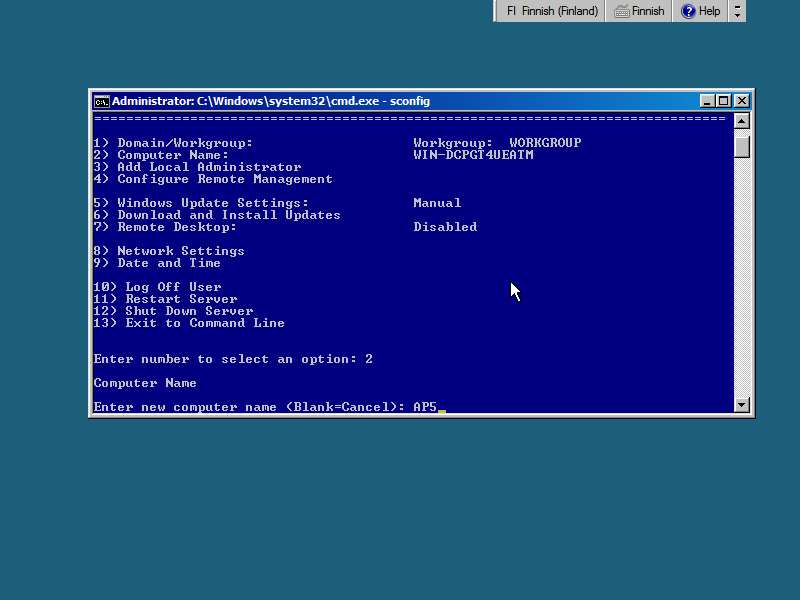This screenshot has height=600, width=800.
Task: Click the keyboard icon for Finnish layout
Action: (x=621, y=11)
